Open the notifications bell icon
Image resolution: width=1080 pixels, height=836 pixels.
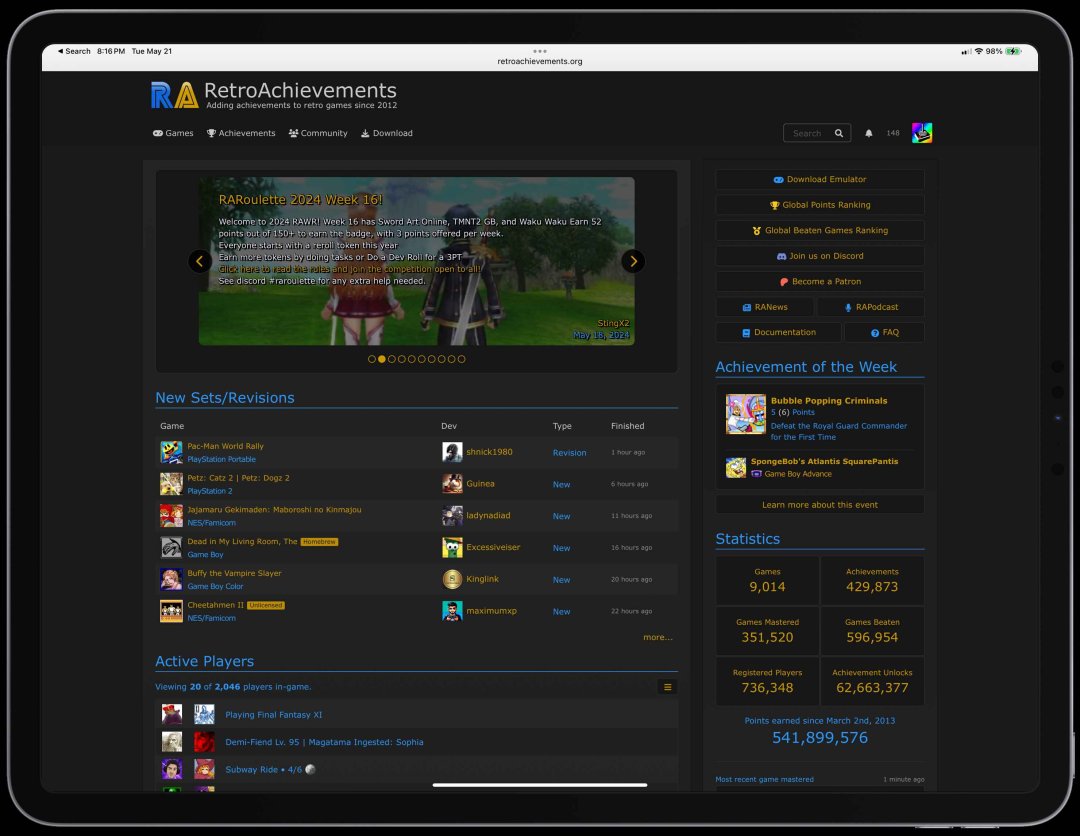click(868, 133)
